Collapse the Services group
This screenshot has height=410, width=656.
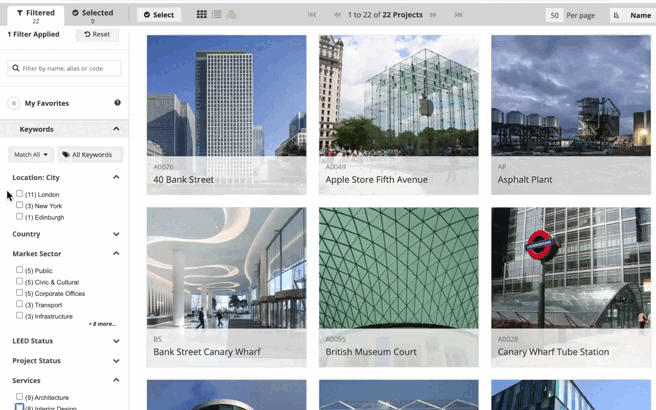point(116,380)
